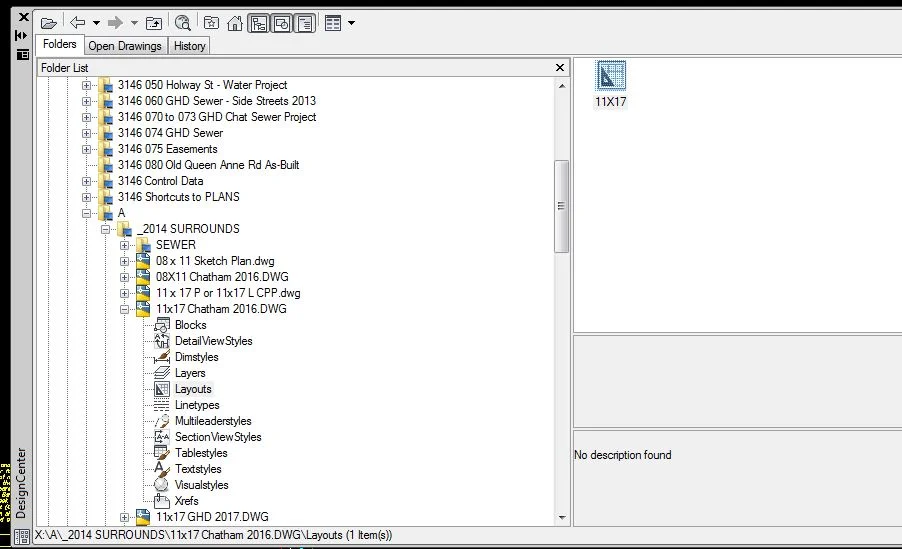Select the Textstyles icon

[162, 469]
